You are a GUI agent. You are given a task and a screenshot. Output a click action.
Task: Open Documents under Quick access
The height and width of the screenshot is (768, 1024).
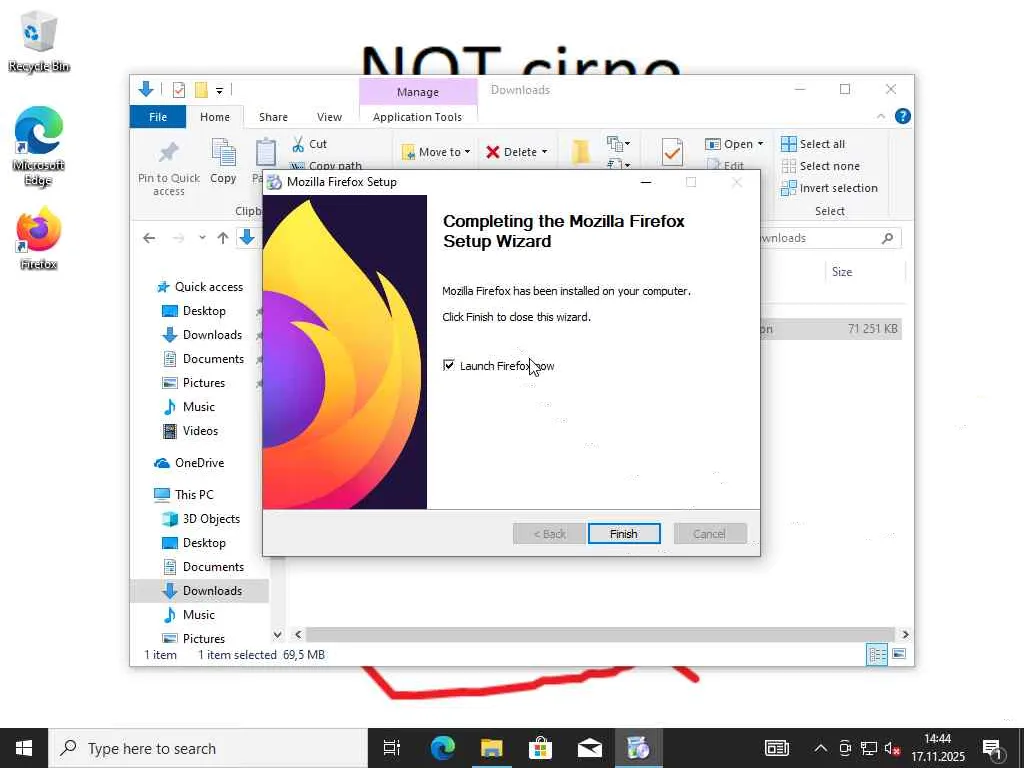203,359
